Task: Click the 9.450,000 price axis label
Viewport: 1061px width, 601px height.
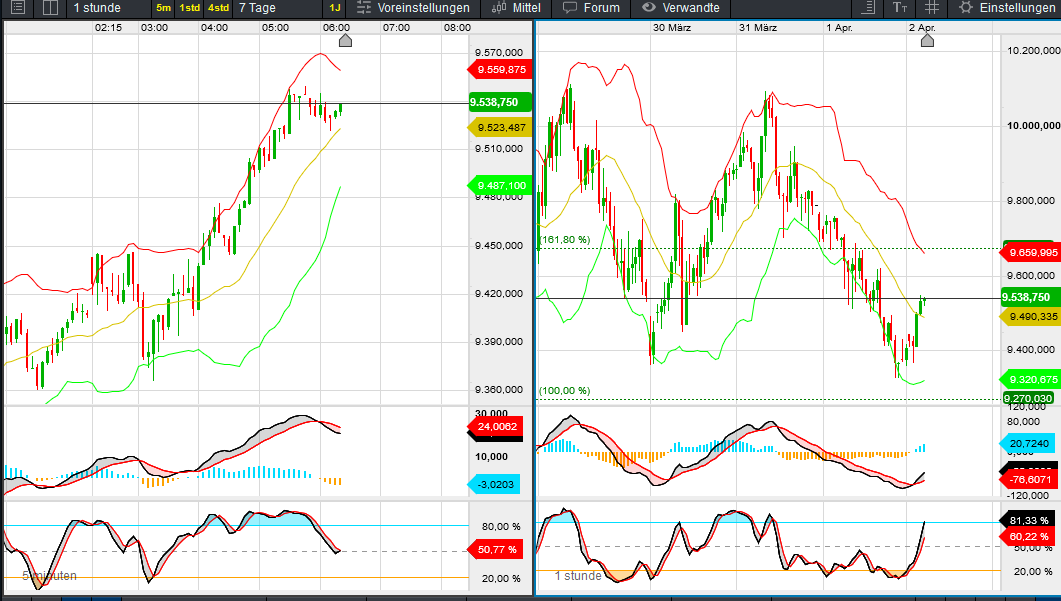Action: tap(499, 245)
